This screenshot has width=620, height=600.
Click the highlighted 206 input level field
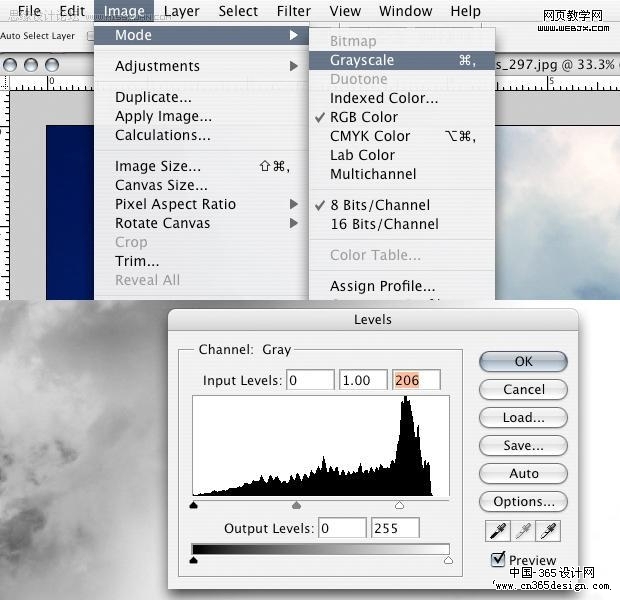pos(416,380)
